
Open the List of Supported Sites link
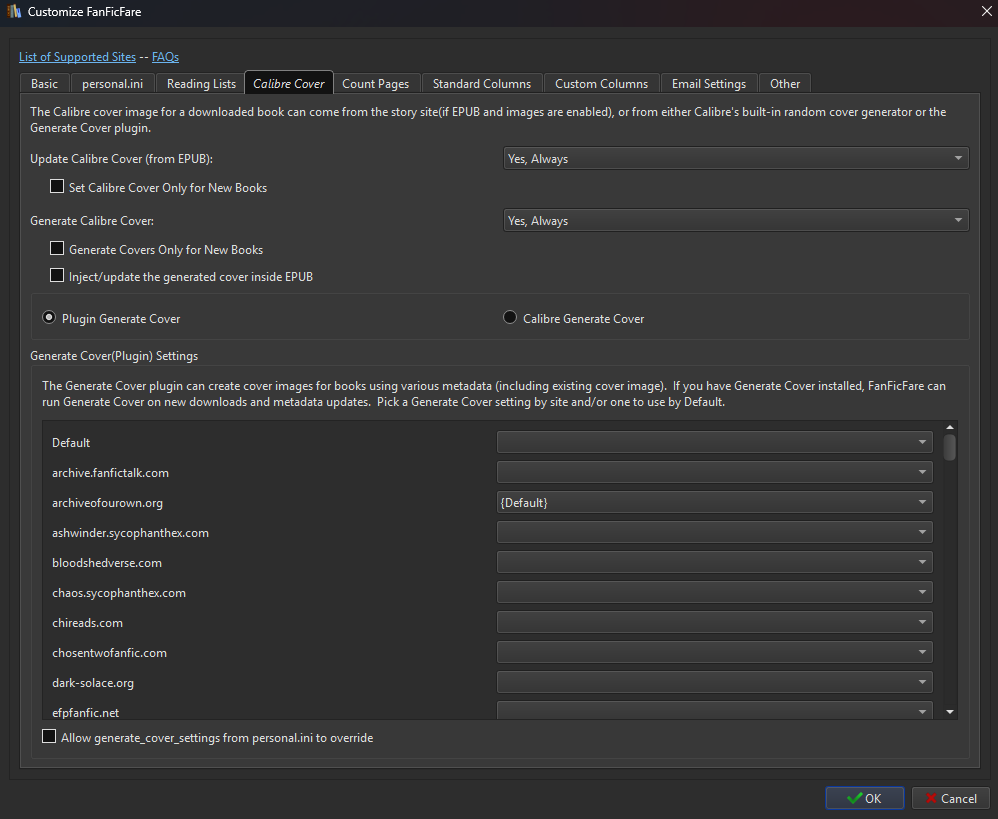(x=78, y=57)
